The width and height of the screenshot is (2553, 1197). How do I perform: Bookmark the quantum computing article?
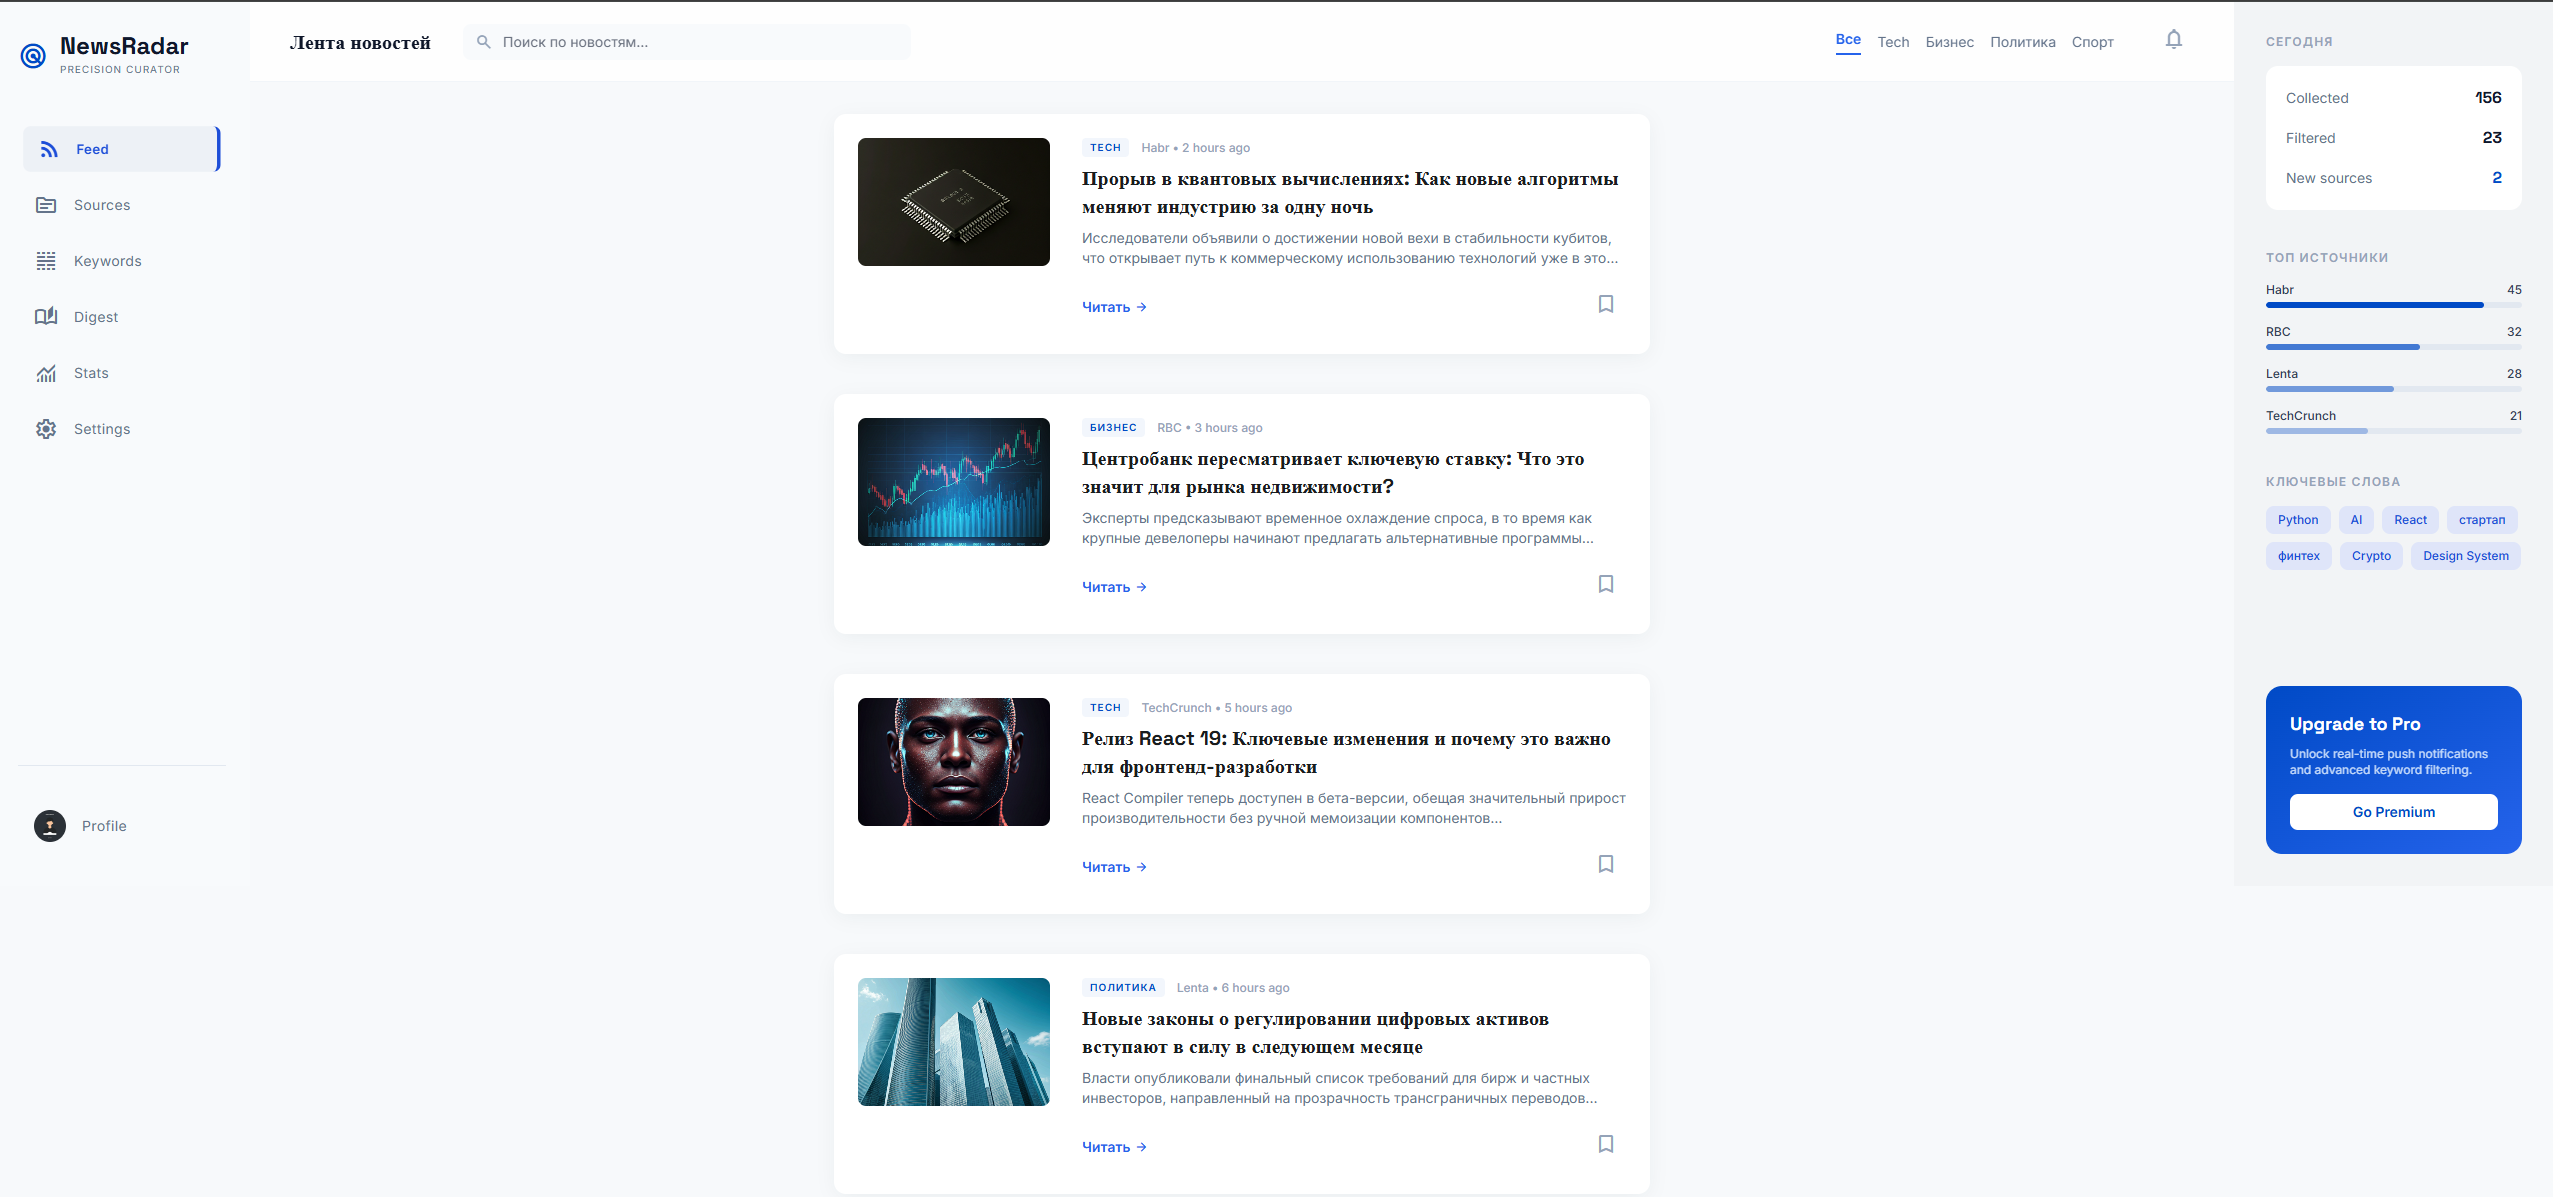(1605, 304)
